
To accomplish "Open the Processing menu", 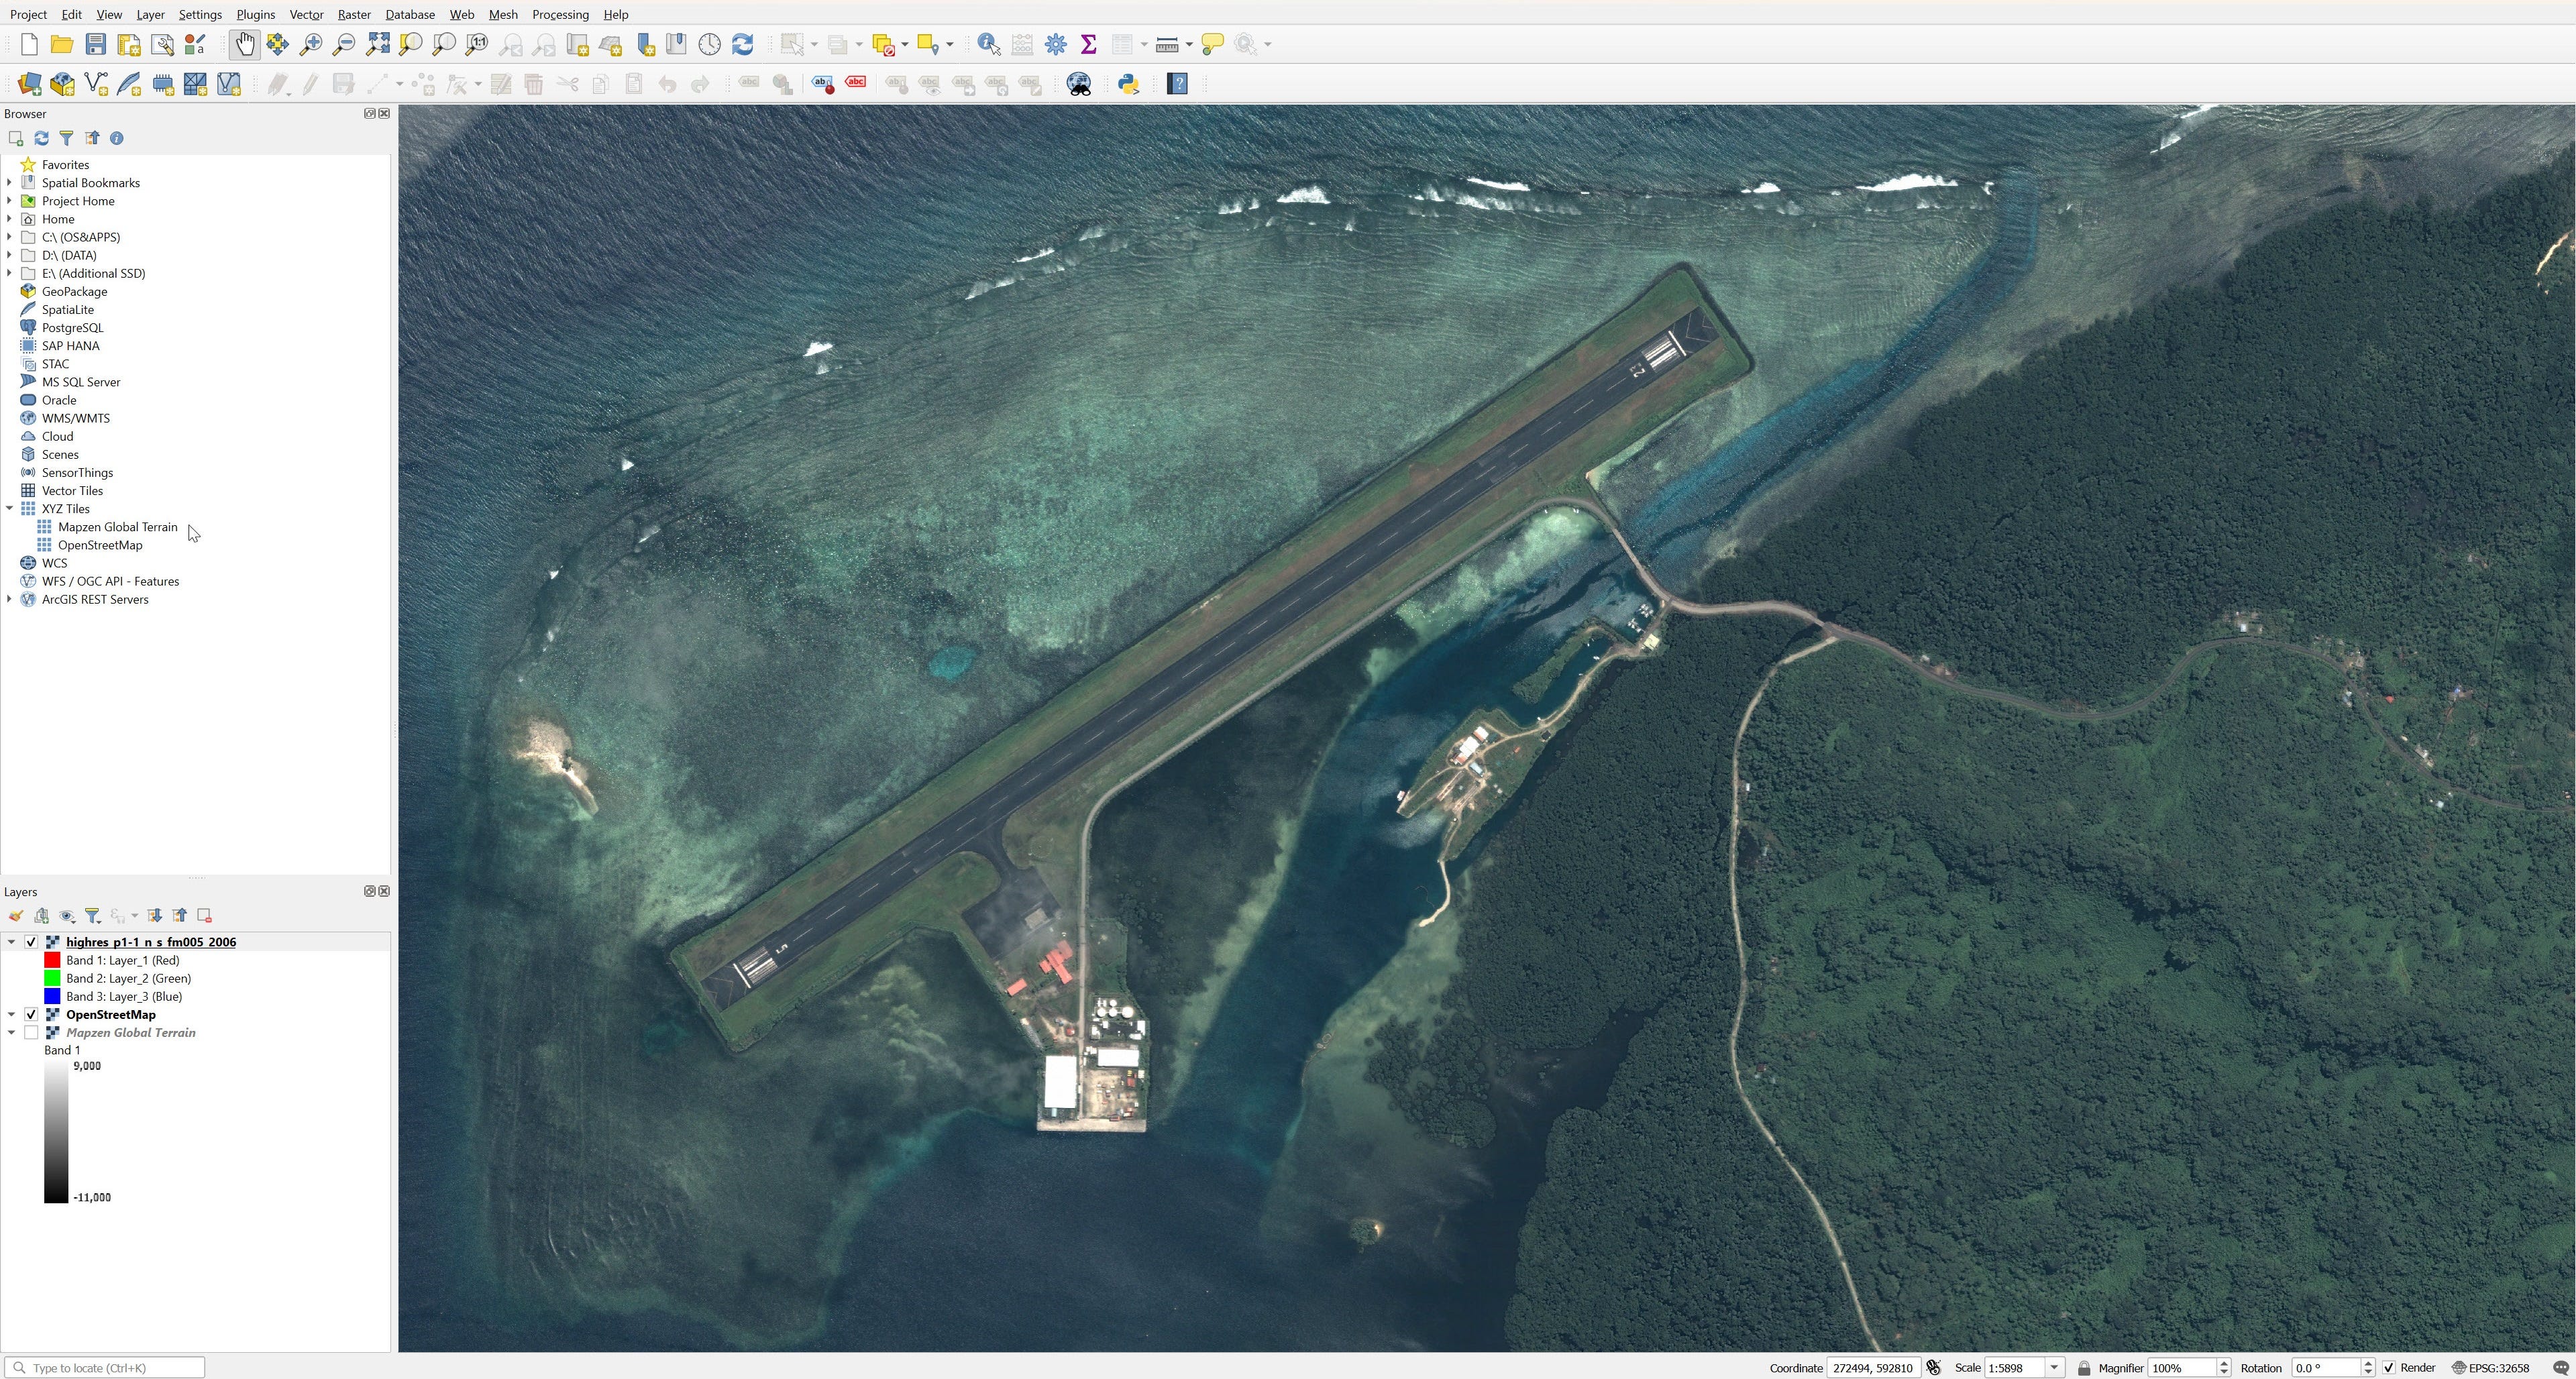I will [560, 14].
